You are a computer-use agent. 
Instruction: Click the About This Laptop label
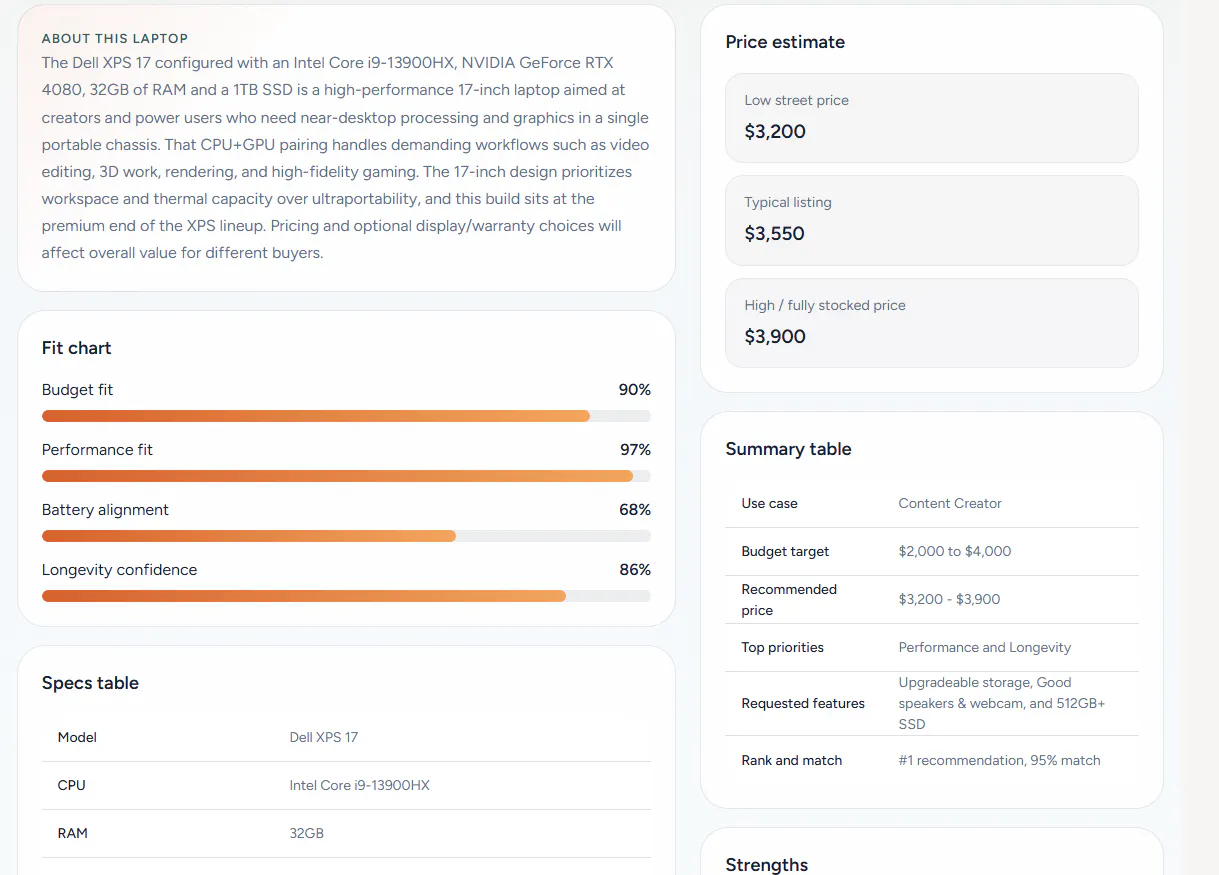tap(115, 39)
